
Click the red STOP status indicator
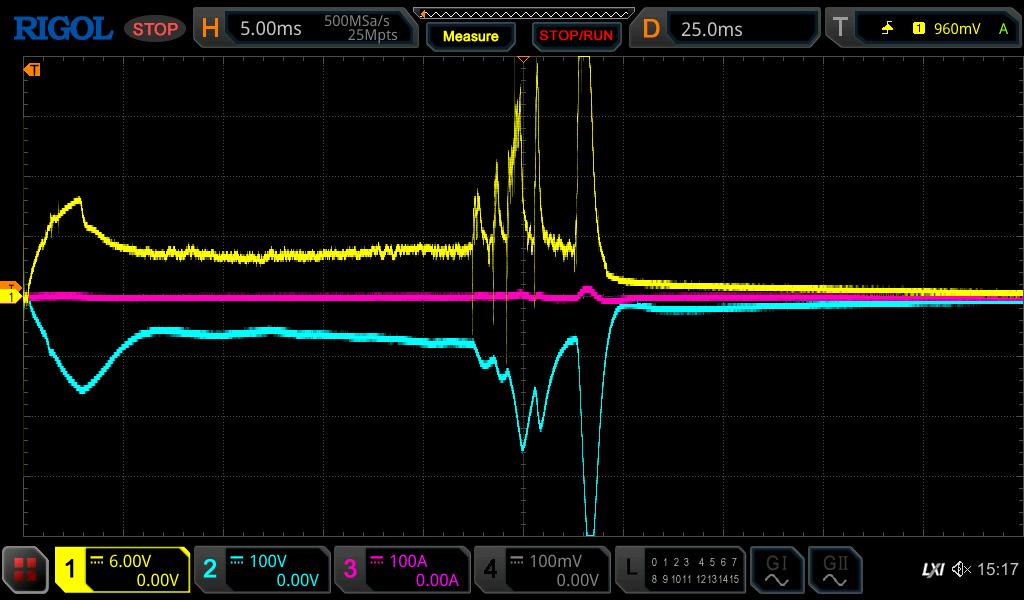point(155,29)
